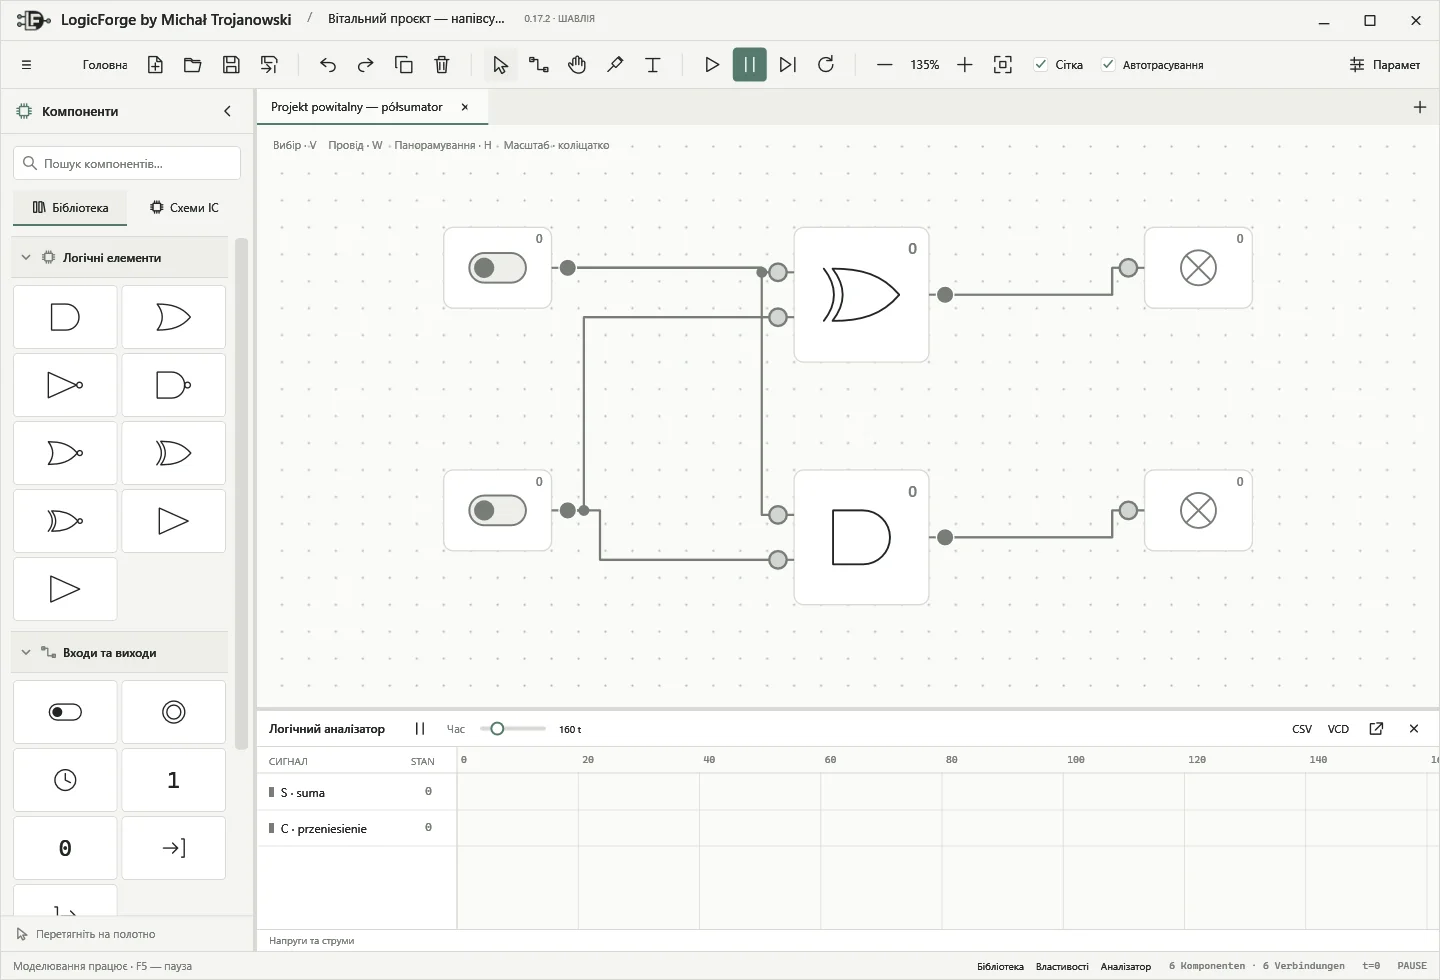Collapse the Логічні елементи section
1440x980 pixels.
(x=26, y=258)
